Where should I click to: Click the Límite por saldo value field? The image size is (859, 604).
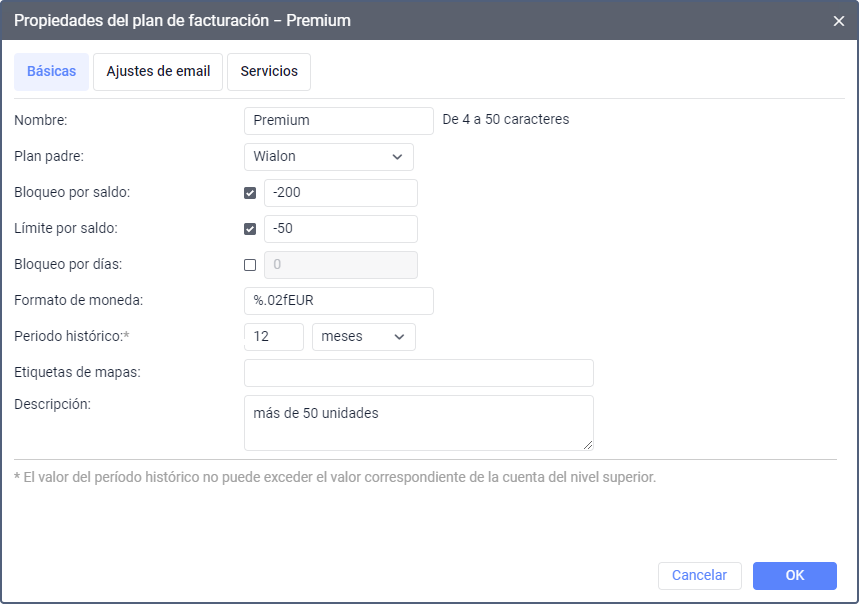click(340, 229)
